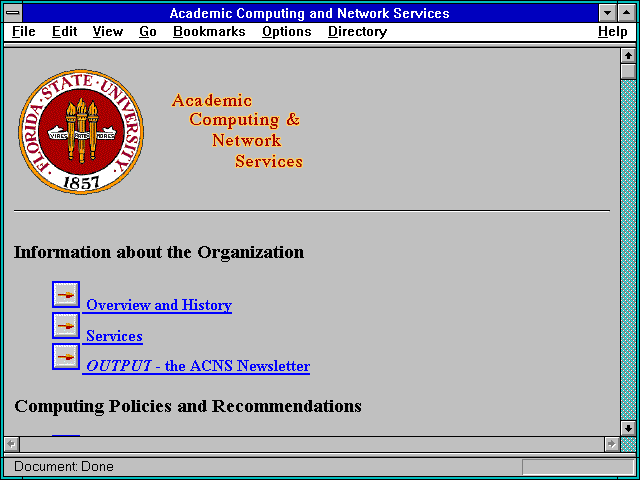Image resolution: width=640 pixels, height=480 pixels.
Task: Open the Directory menu
Action: click(x=358, y=32)
